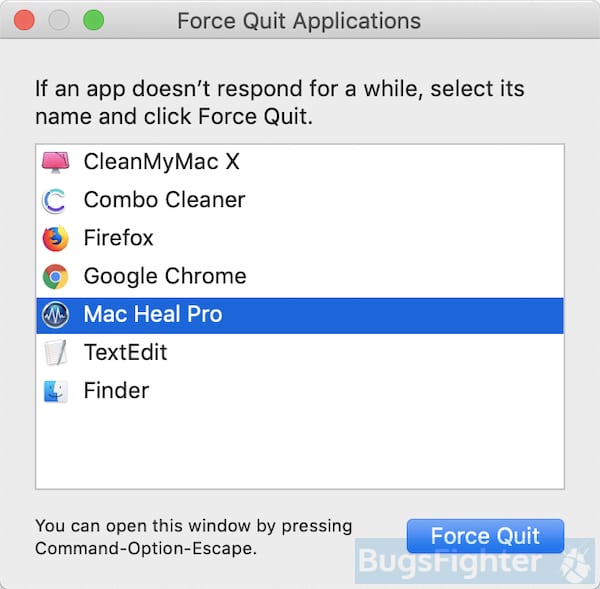Viewport: 600px width, 589px height.
Task: Choose the Combo Cleaner name label
Action: [x=164, y=200]
